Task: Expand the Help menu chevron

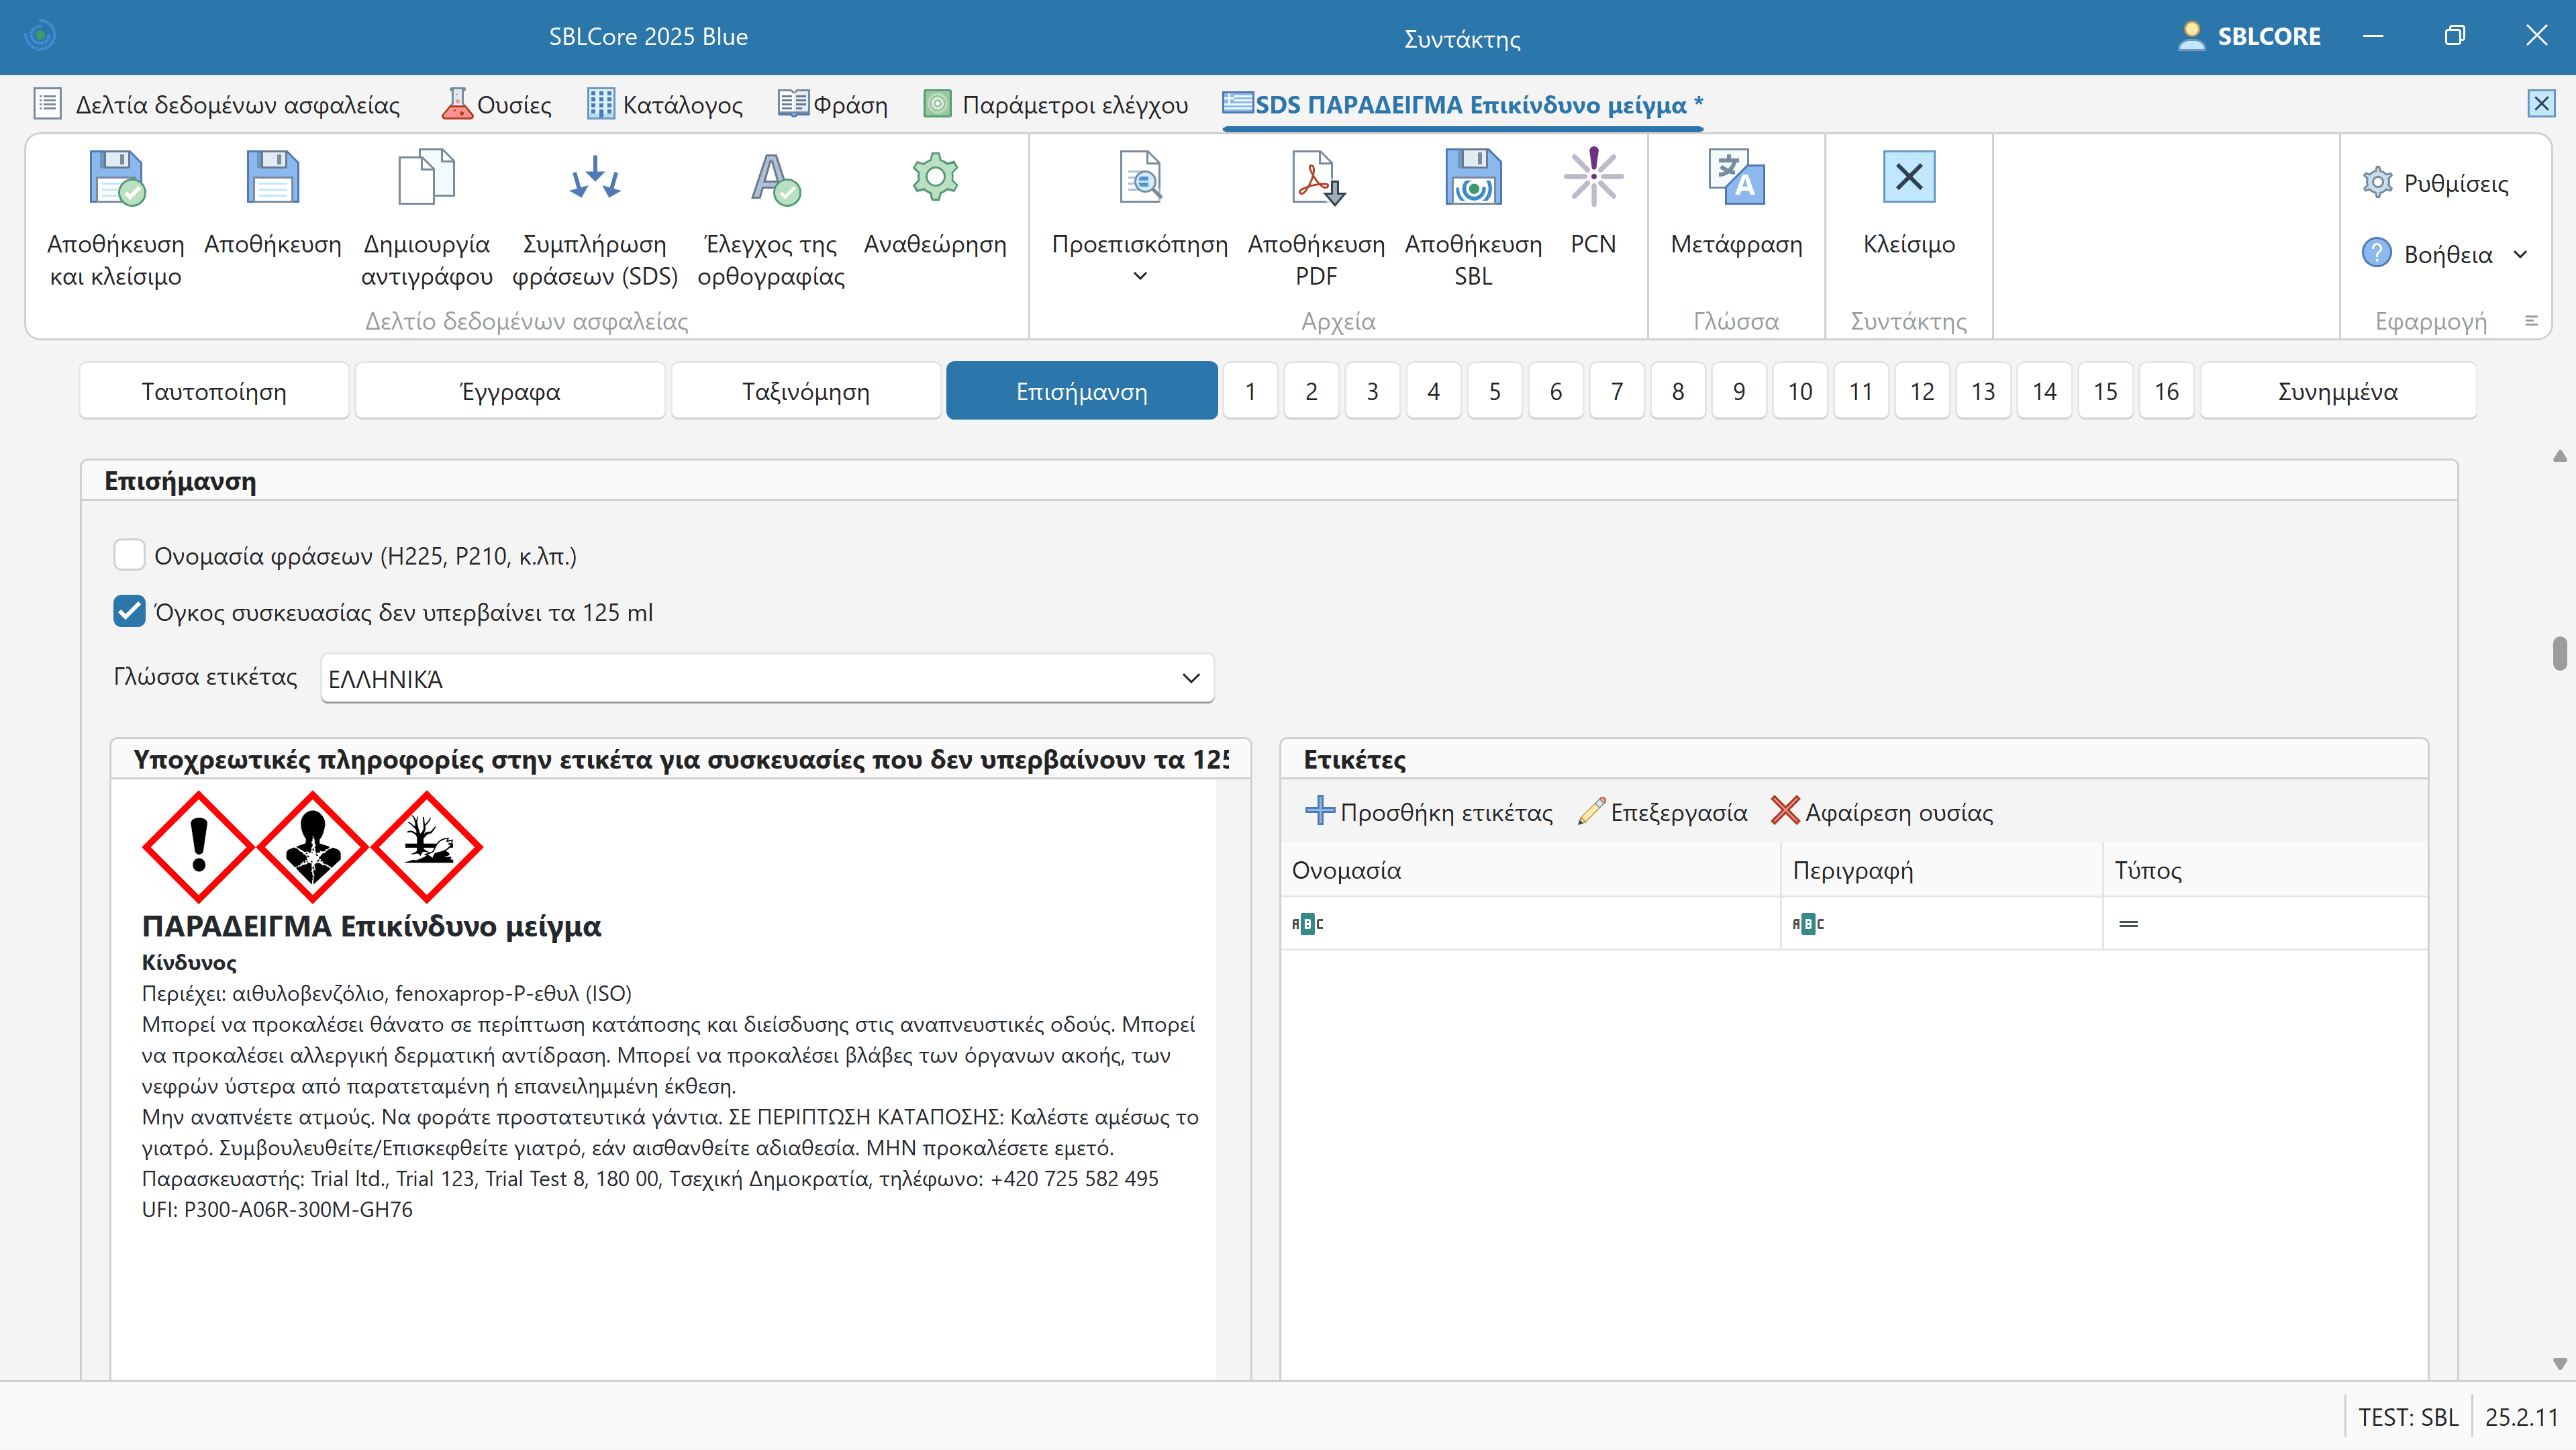Action: [x=2521, y=254]
